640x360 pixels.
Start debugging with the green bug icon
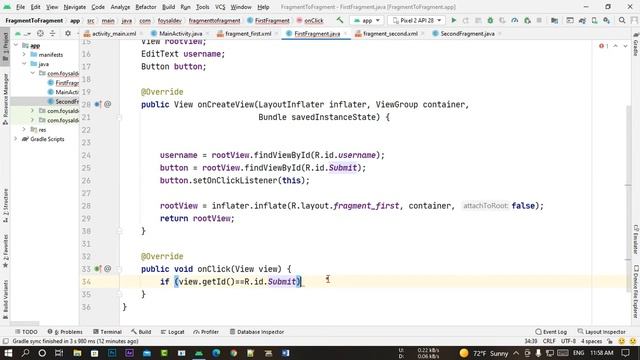(490, 20)
